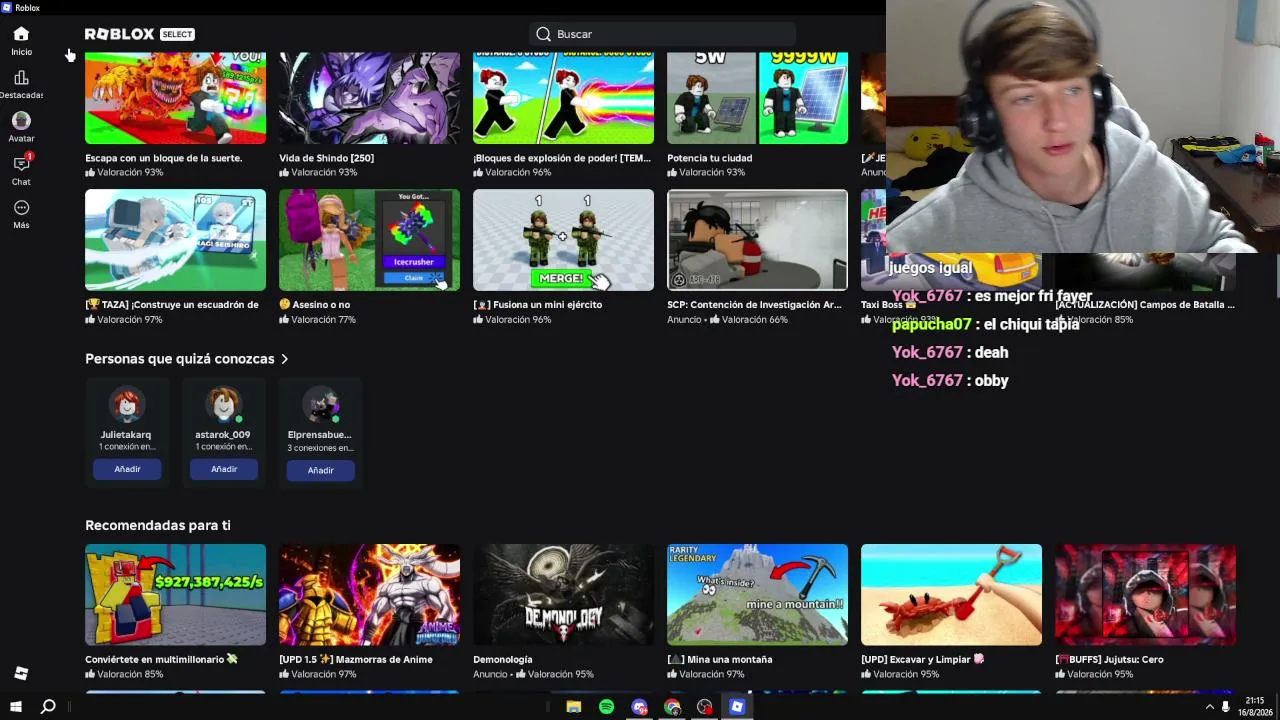
Task: Open the 'Vida de Shindo [250]' game title
Action: tap(326, 158)
